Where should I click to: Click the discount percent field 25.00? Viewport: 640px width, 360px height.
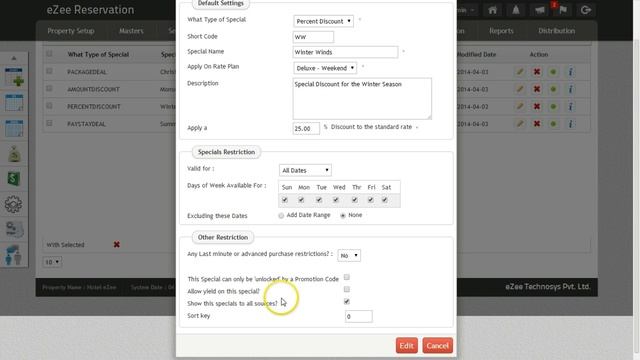(x=306, y=129)
